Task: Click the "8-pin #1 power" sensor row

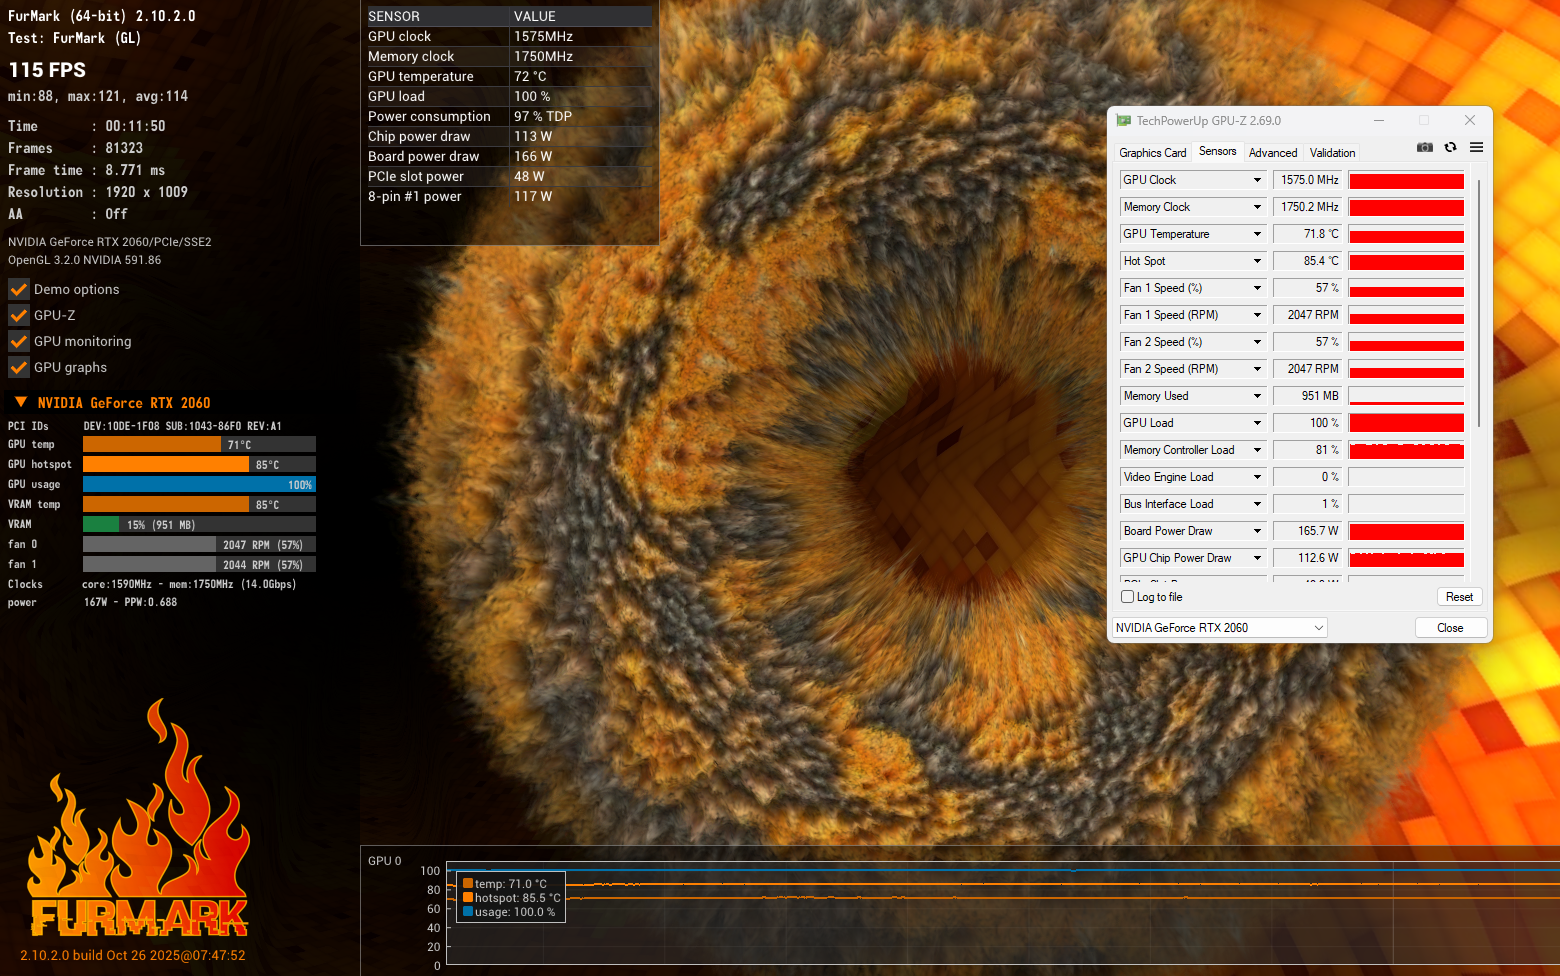Action: (509, 196)
